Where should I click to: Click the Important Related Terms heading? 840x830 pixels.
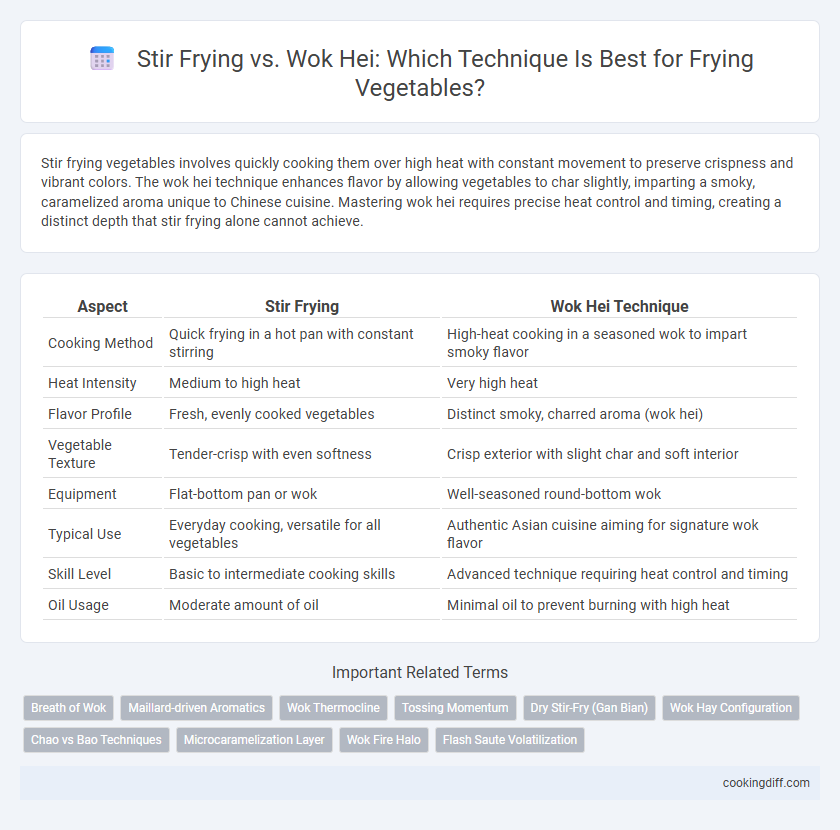(x=420, y=672)
